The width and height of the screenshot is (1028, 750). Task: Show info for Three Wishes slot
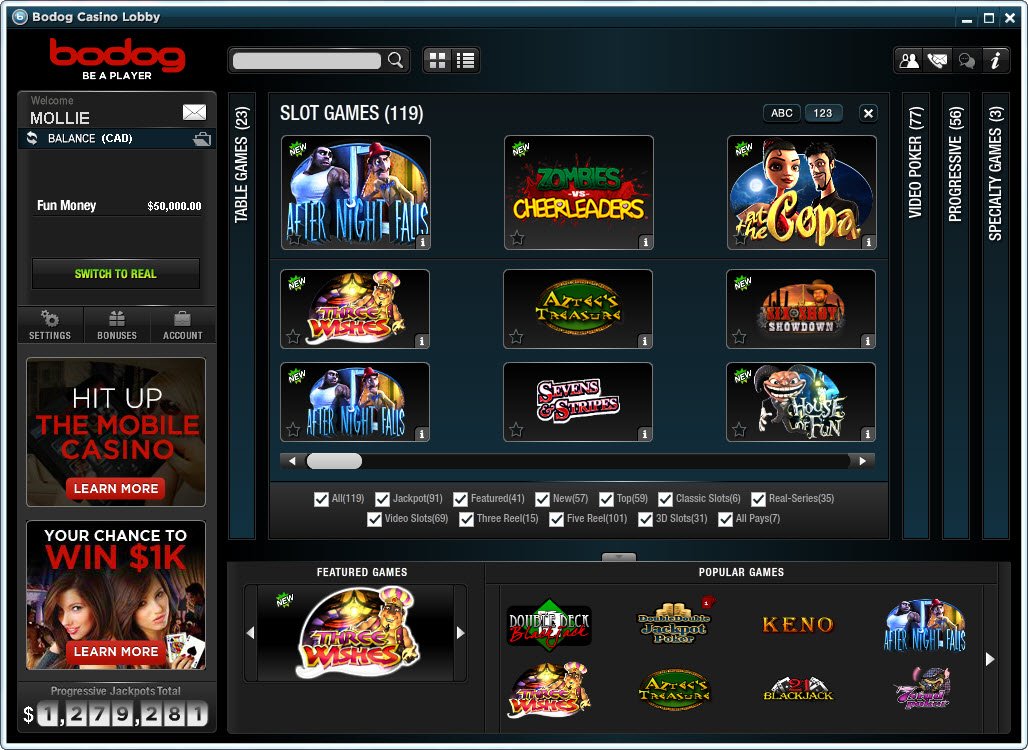click(422, 341)
